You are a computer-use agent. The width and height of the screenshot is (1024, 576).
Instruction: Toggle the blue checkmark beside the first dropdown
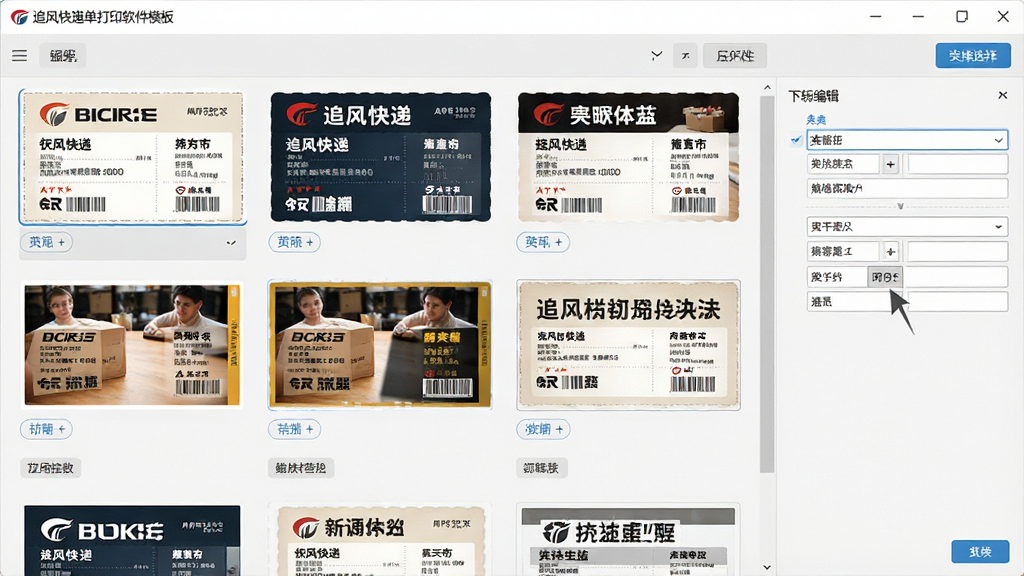795,140
